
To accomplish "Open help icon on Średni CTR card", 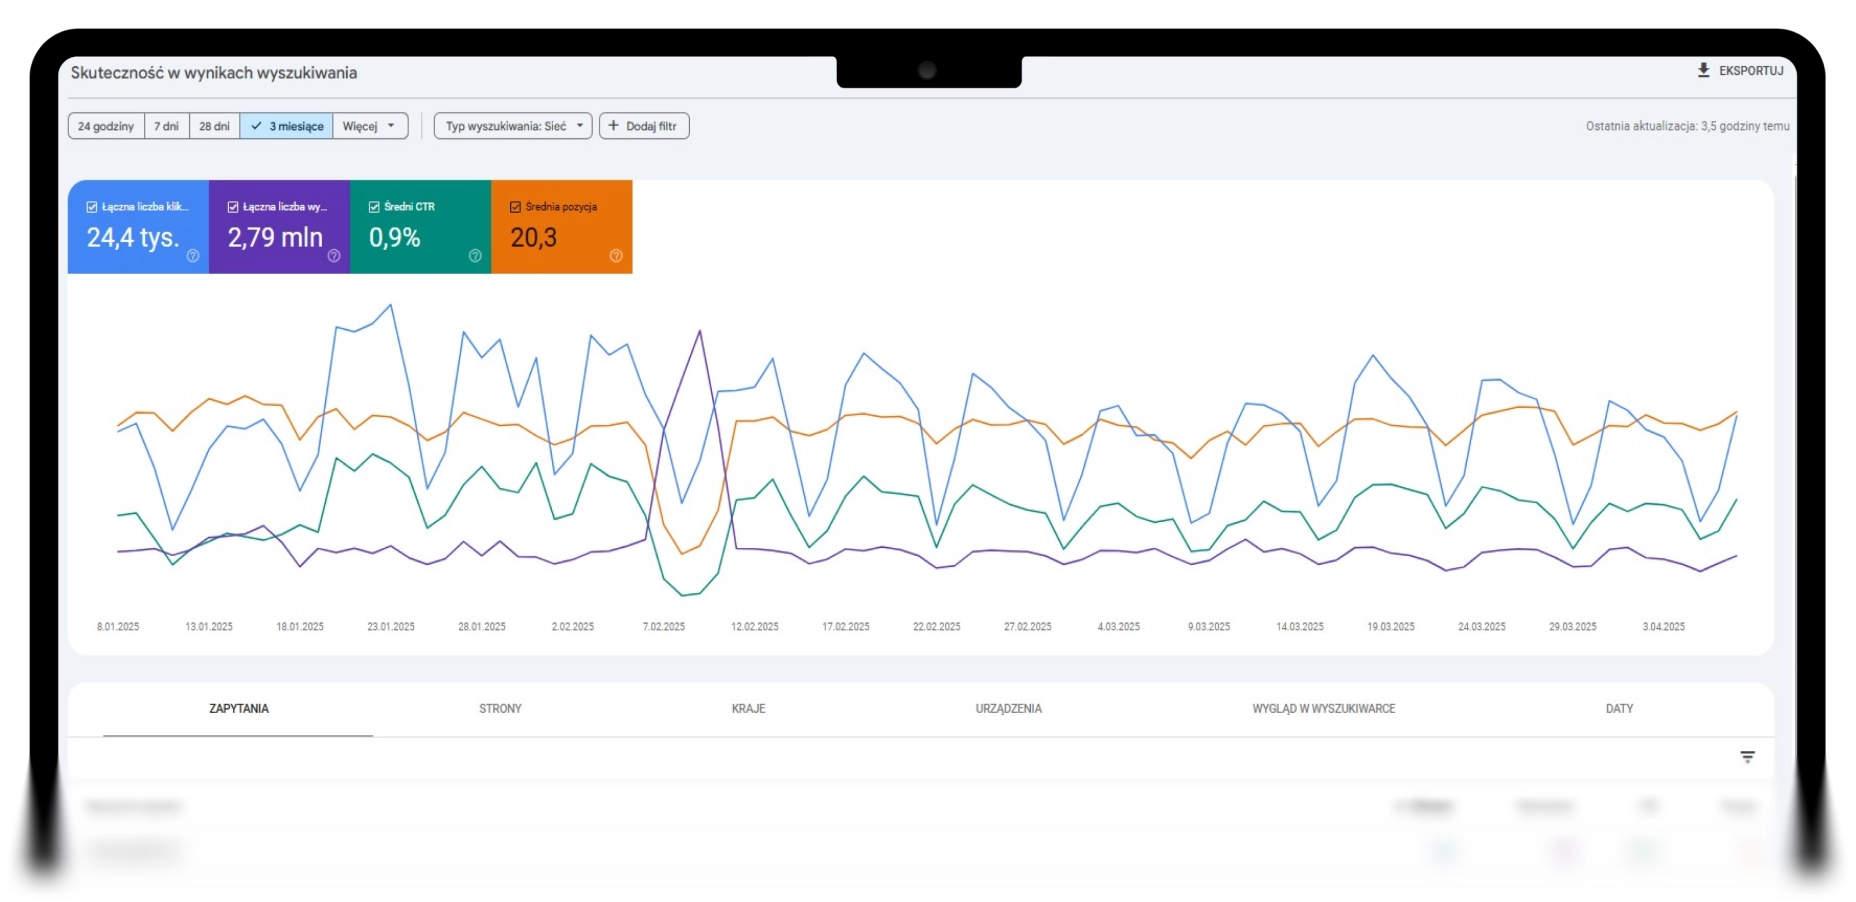I will 475,256.
